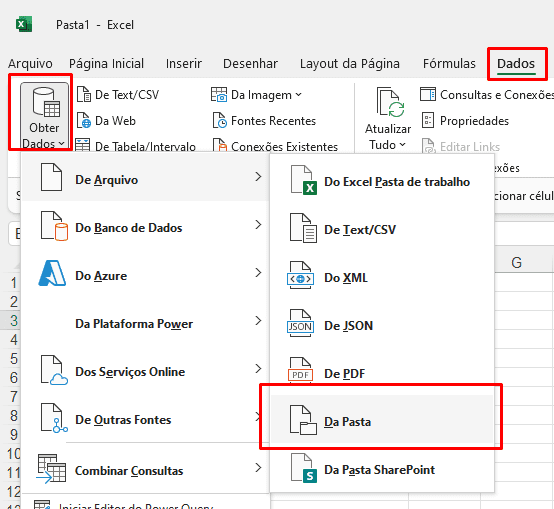Open the Combinar Consultas submenu

145,468
